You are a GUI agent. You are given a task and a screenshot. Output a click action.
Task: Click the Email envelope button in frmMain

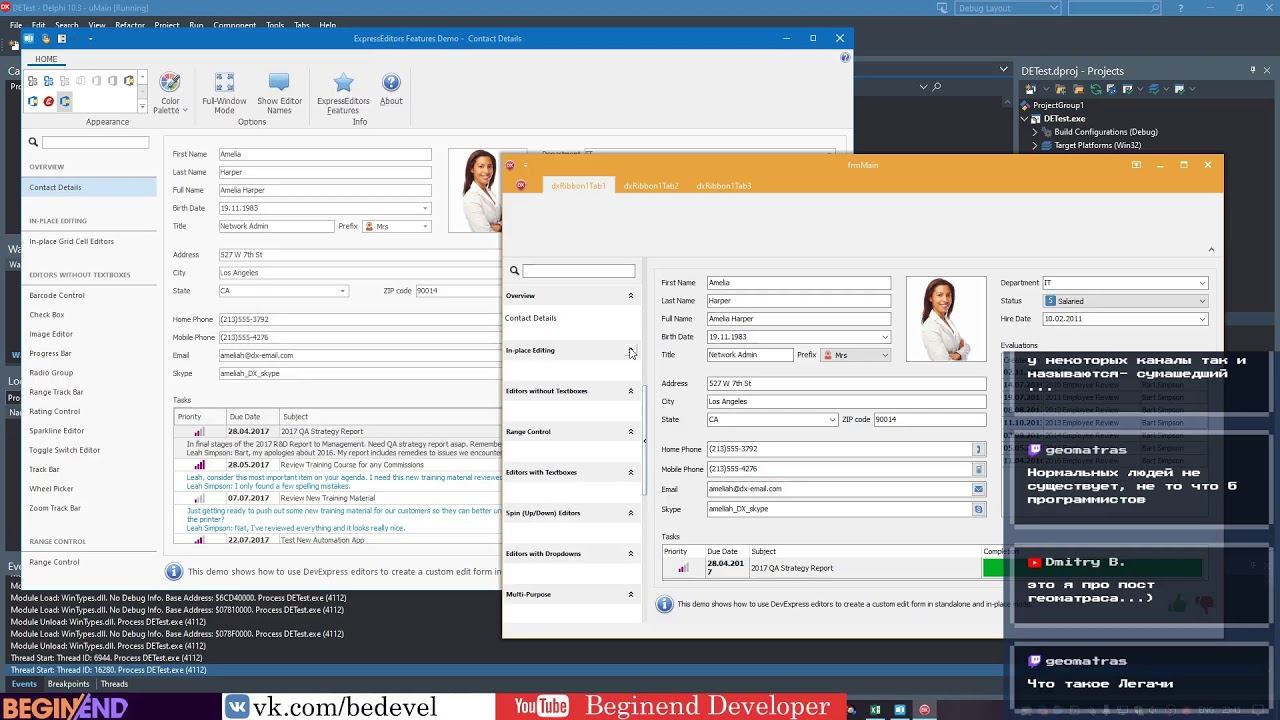(x=978, y=489)
